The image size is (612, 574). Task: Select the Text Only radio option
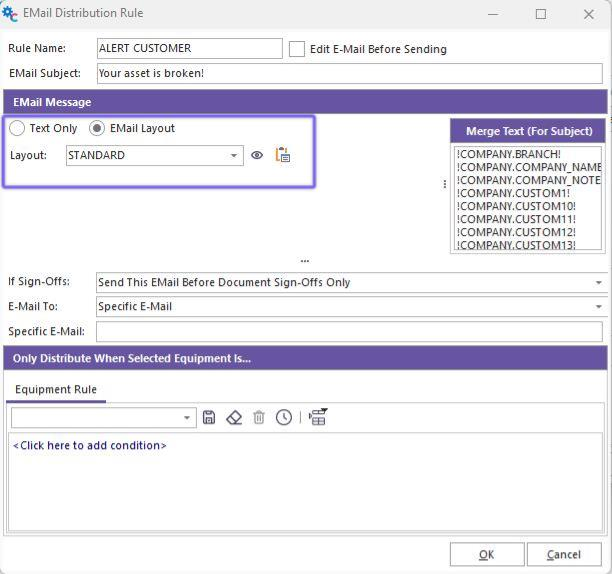coord(18,129)
